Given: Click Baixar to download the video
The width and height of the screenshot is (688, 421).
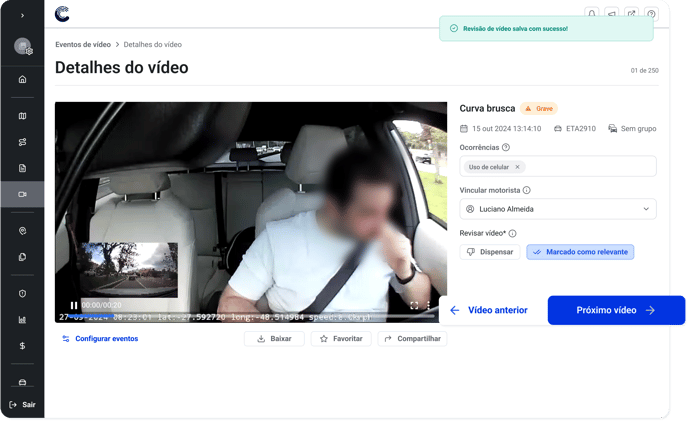Looking at the screenshot, I should point(274,338).
